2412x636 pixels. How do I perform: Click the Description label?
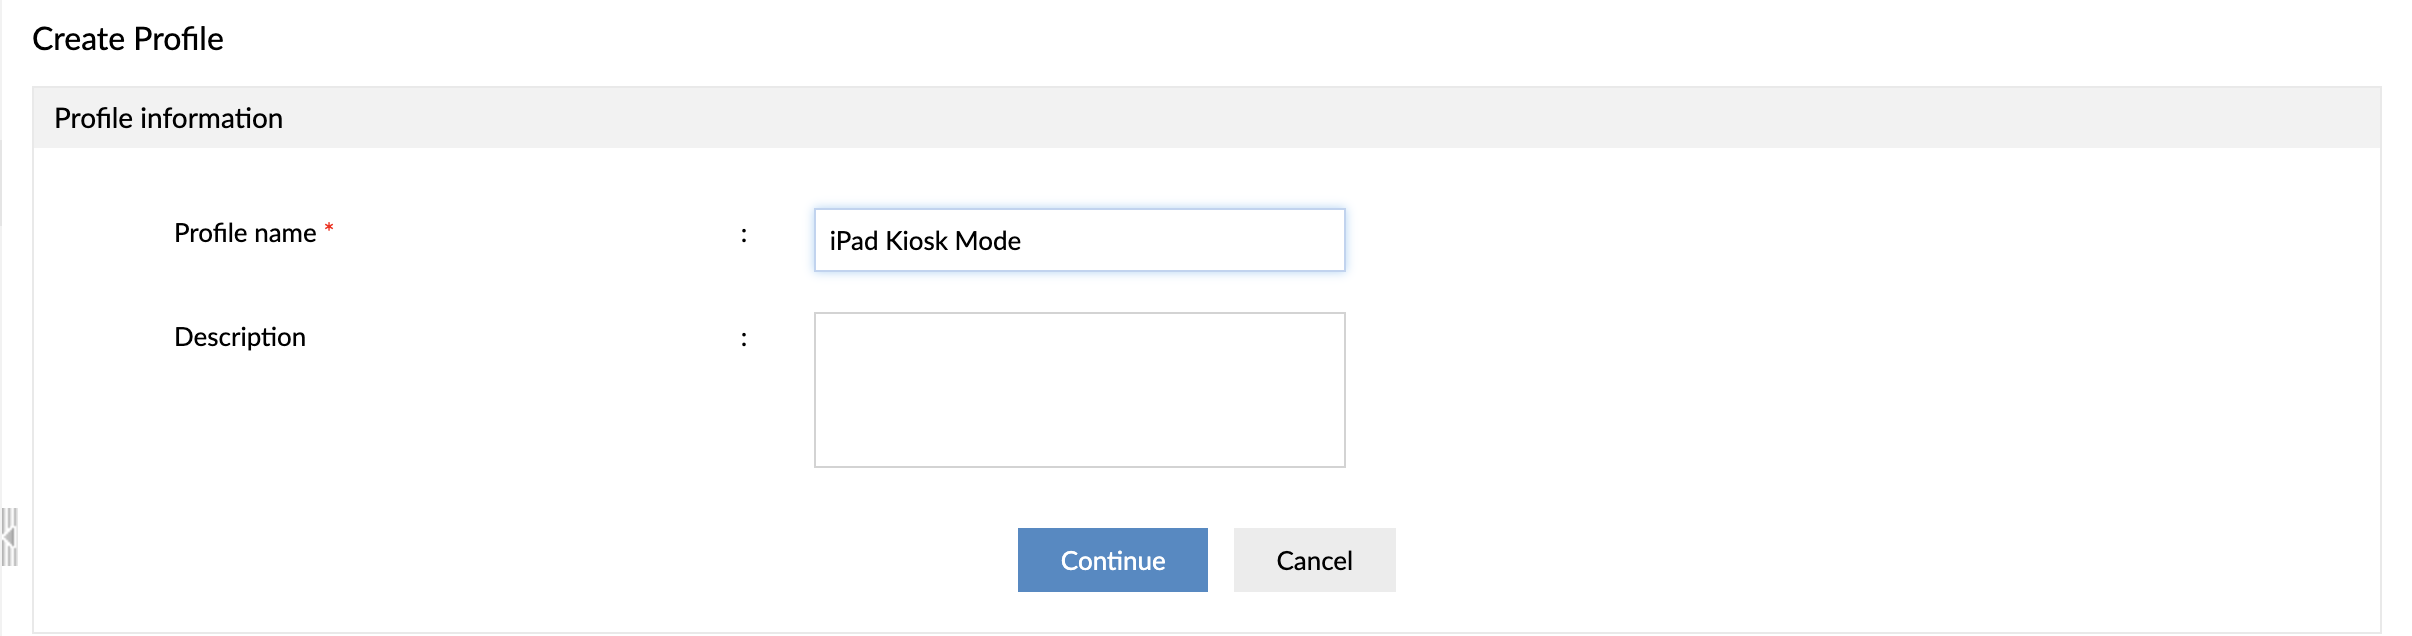click(x=240, y=336)
